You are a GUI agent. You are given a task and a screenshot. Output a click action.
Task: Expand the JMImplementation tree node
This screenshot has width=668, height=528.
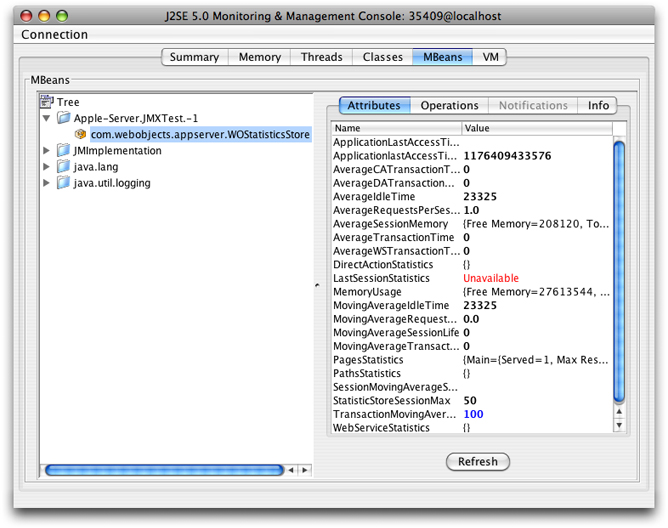pos(46,150)
